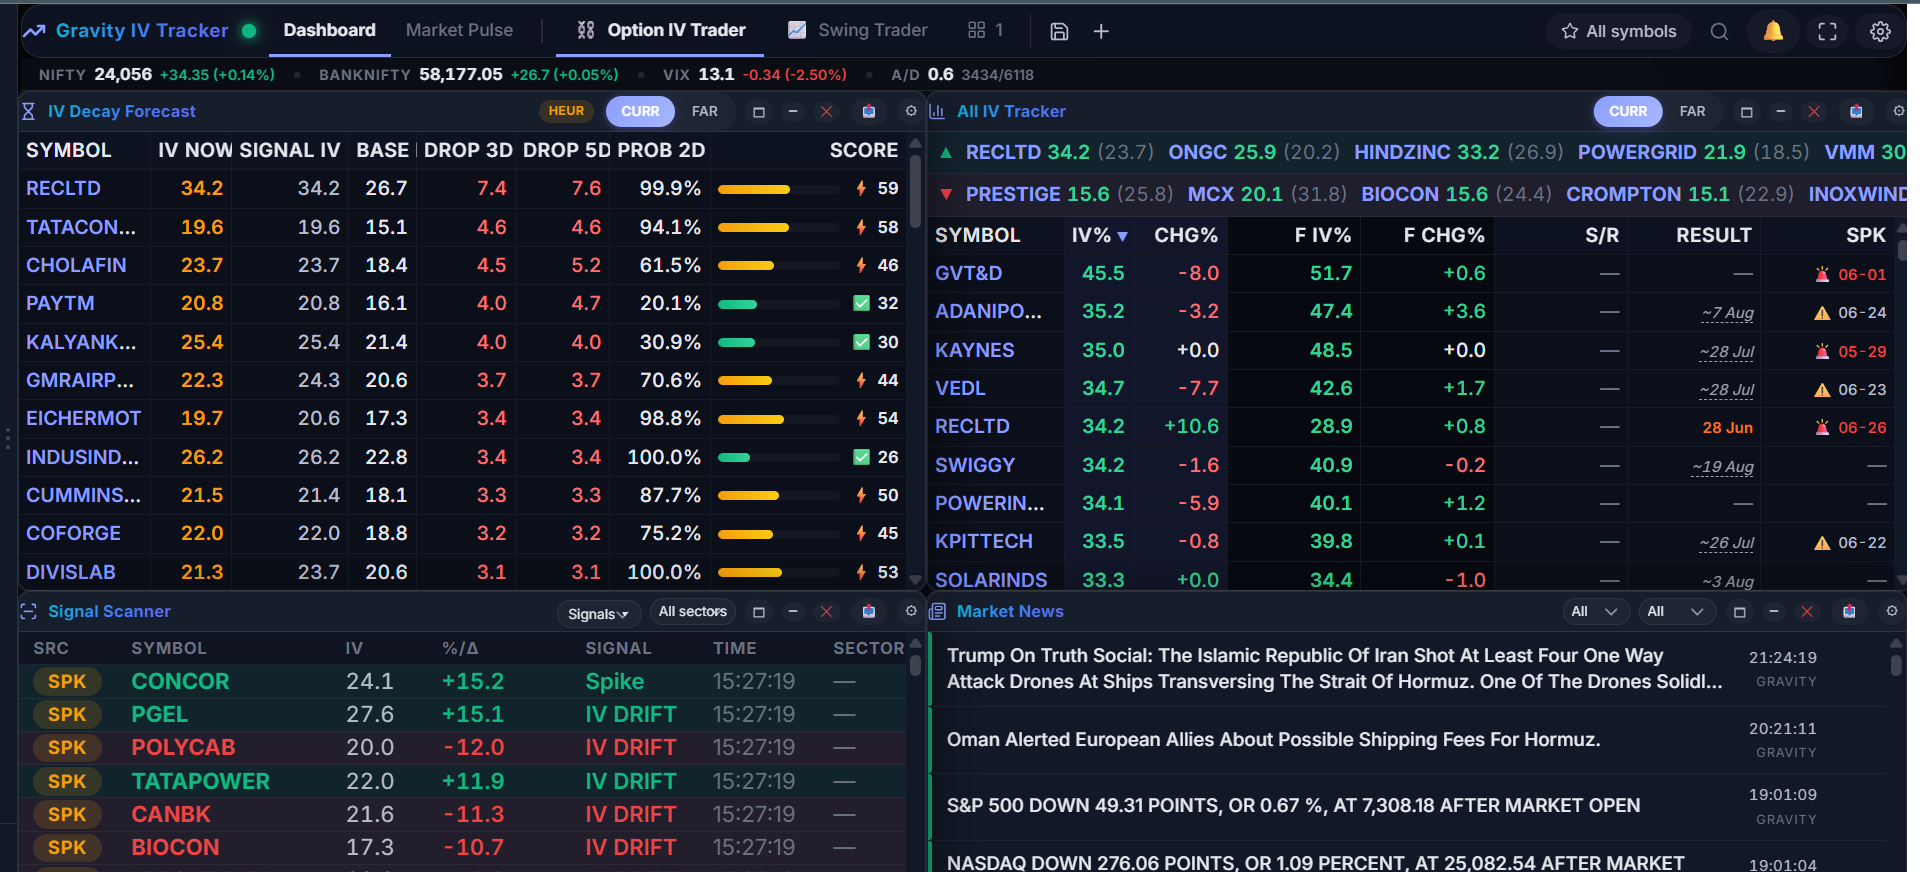Switch to the Market Pulse tab
1920x872 pixels.
click(x=459, y=30)
